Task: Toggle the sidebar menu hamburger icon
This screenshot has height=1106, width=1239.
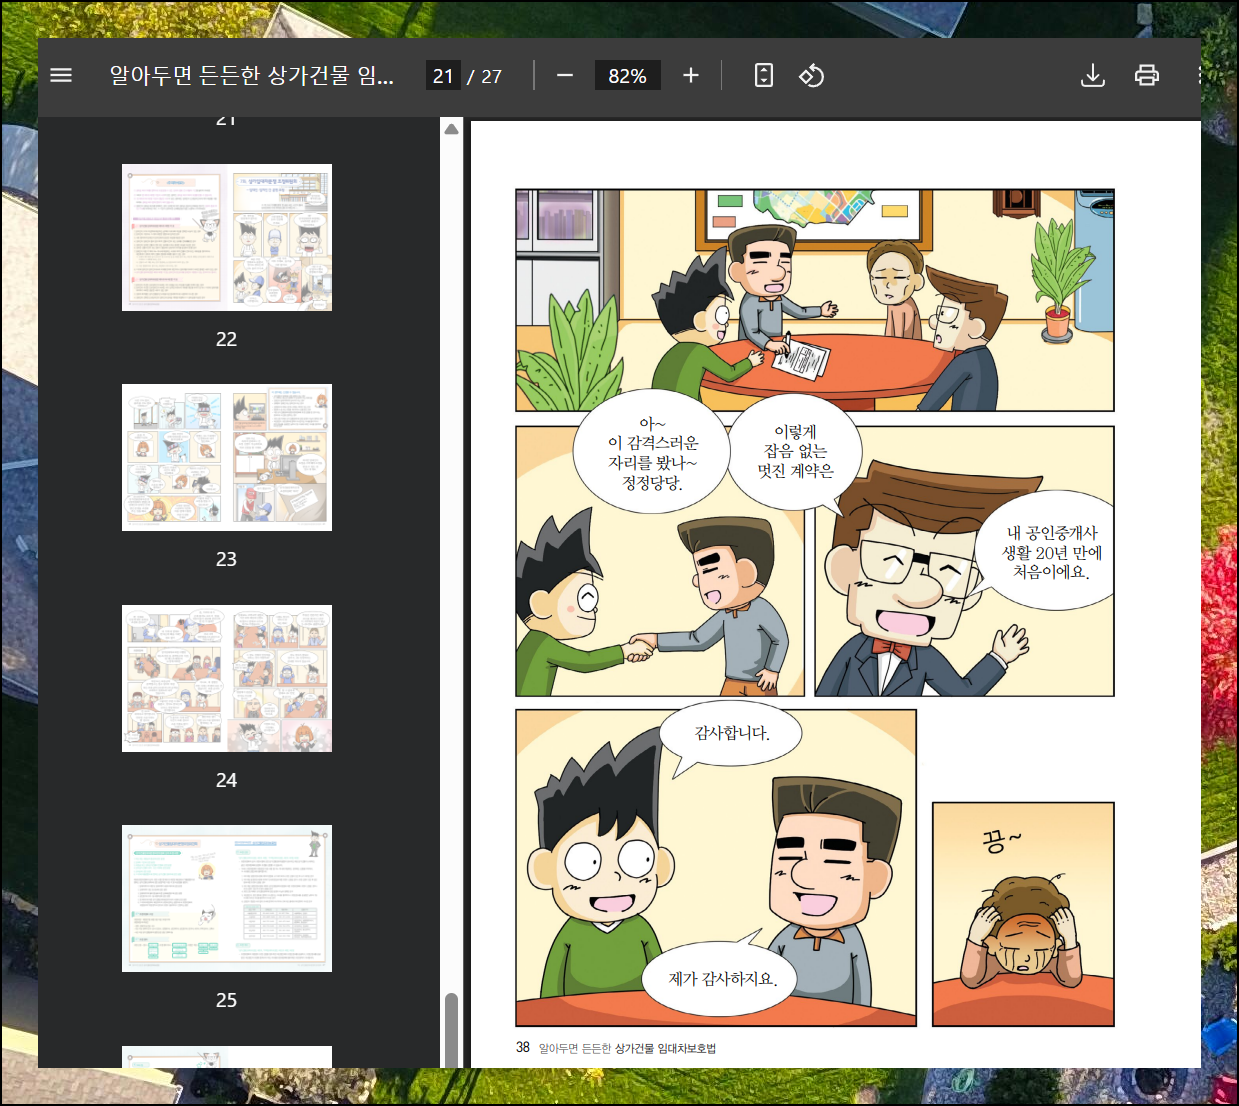Action: (x=61, y=75)
